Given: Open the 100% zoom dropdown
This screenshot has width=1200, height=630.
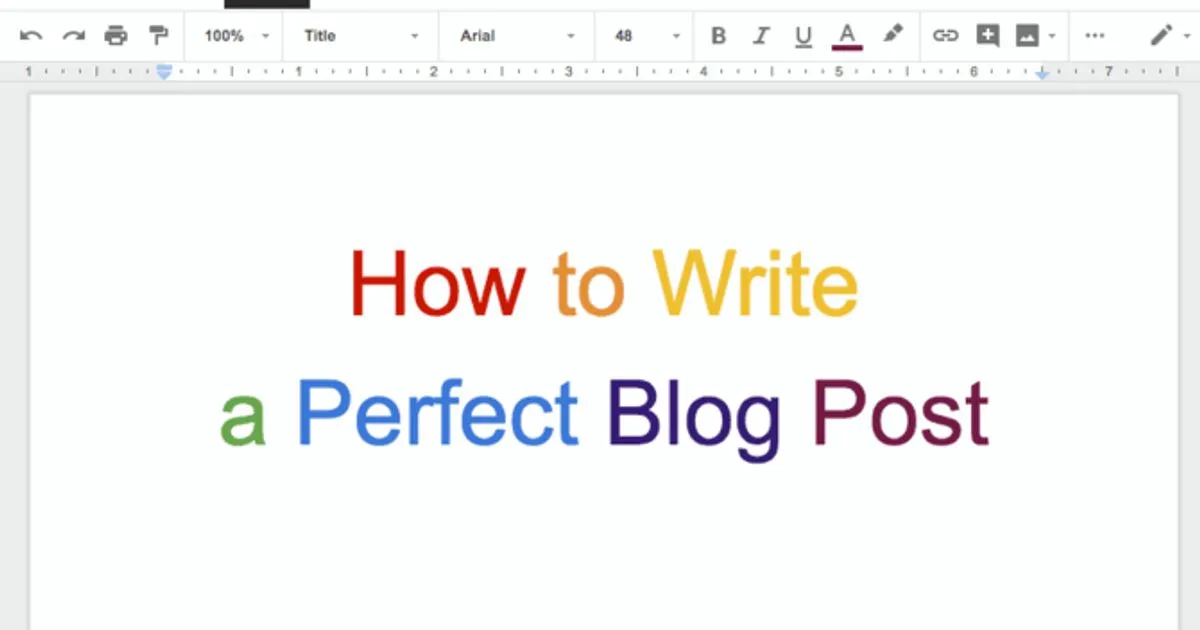Looking at the screenshot, I should (237, 36).
